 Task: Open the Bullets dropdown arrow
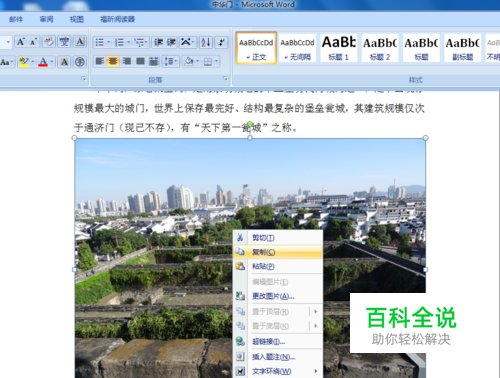109,42
